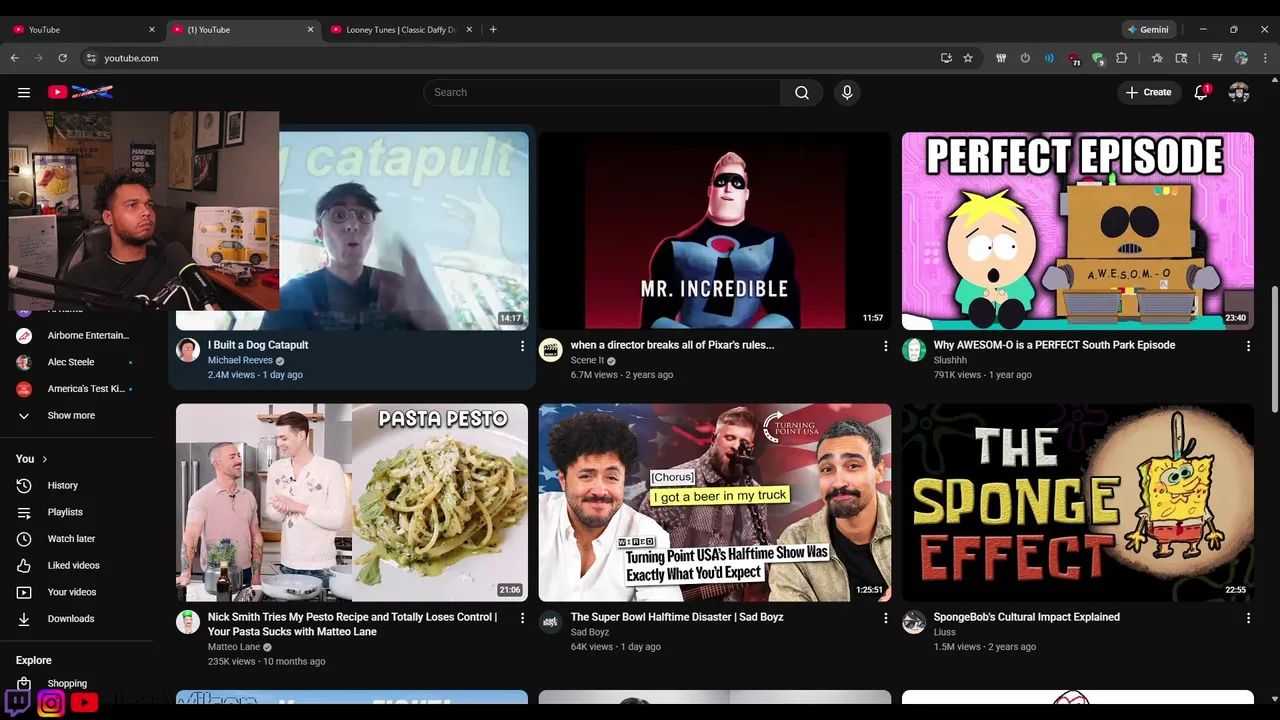1280x720 pixels.
Task: Click Matteo Lane channel avatar
Action: point(188,622)
